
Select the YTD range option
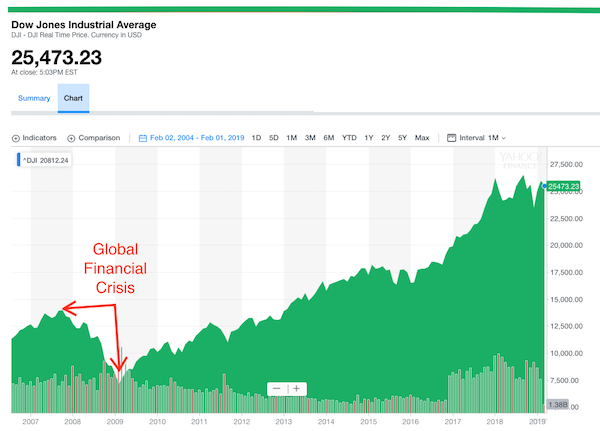[x=349, y=138]
